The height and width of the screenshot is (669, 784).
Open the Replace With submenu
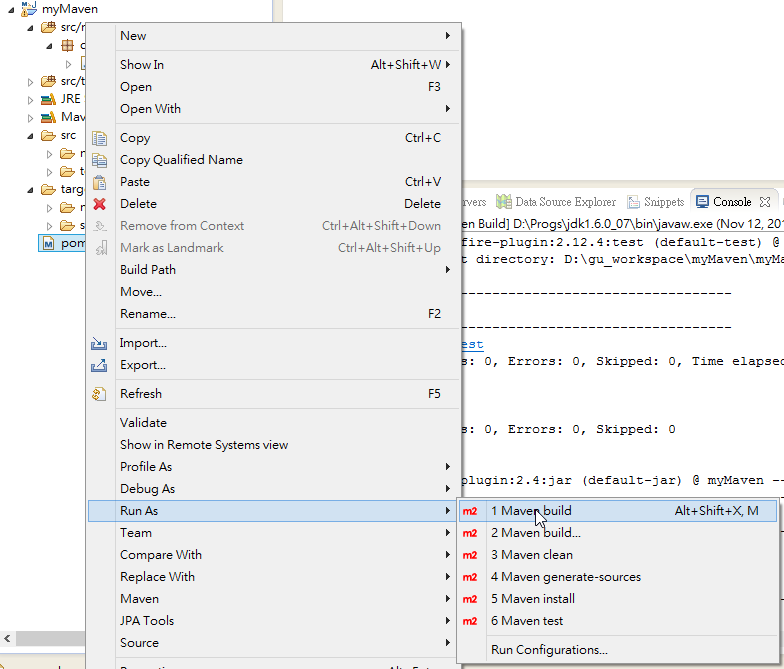[274, 577]
